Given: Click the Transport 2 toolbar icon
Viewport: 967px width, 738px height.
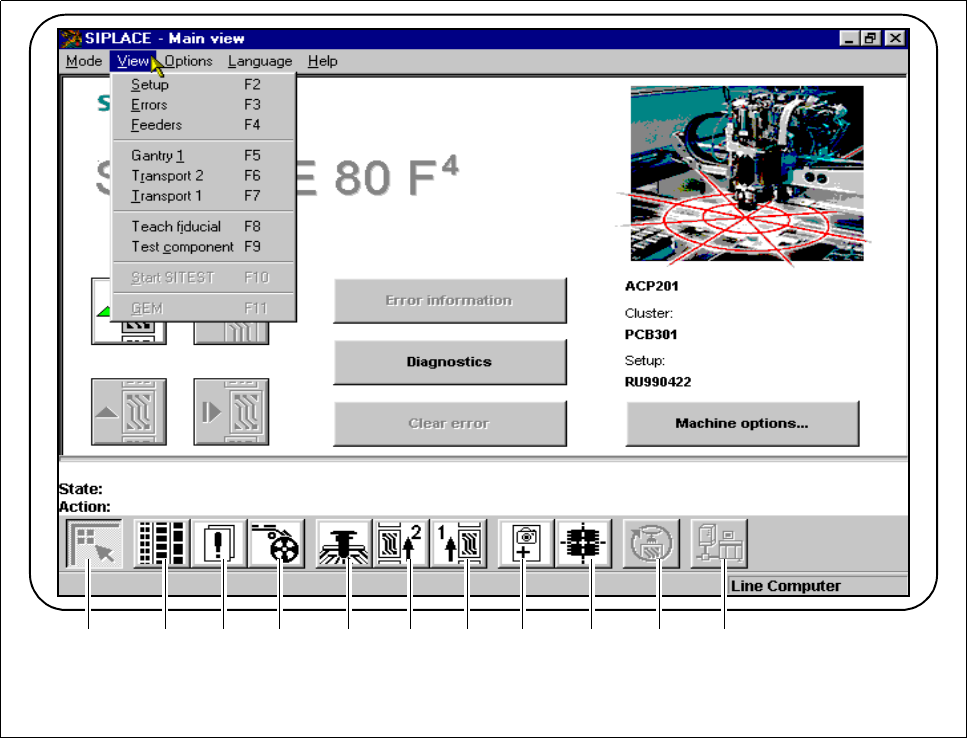Looking at the screenshot, I should click(402, 545).
